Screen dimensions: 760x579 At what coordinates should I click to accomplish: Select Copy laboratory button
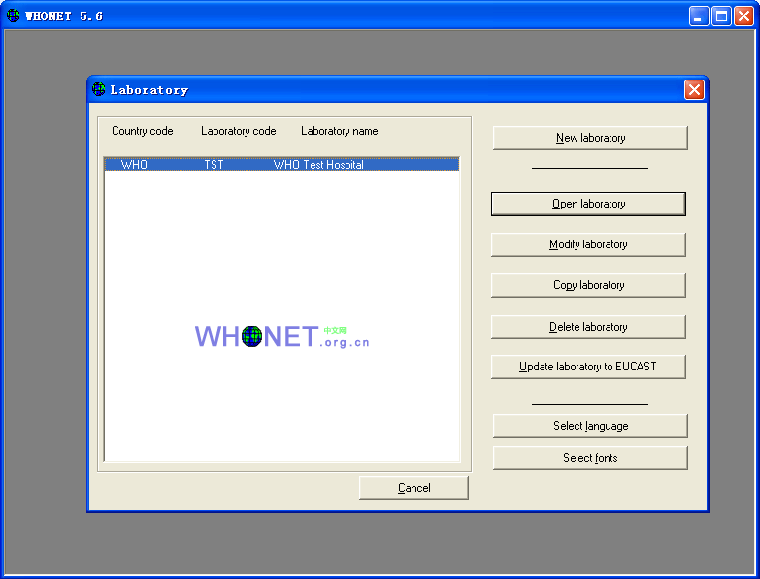coord(588,285)
